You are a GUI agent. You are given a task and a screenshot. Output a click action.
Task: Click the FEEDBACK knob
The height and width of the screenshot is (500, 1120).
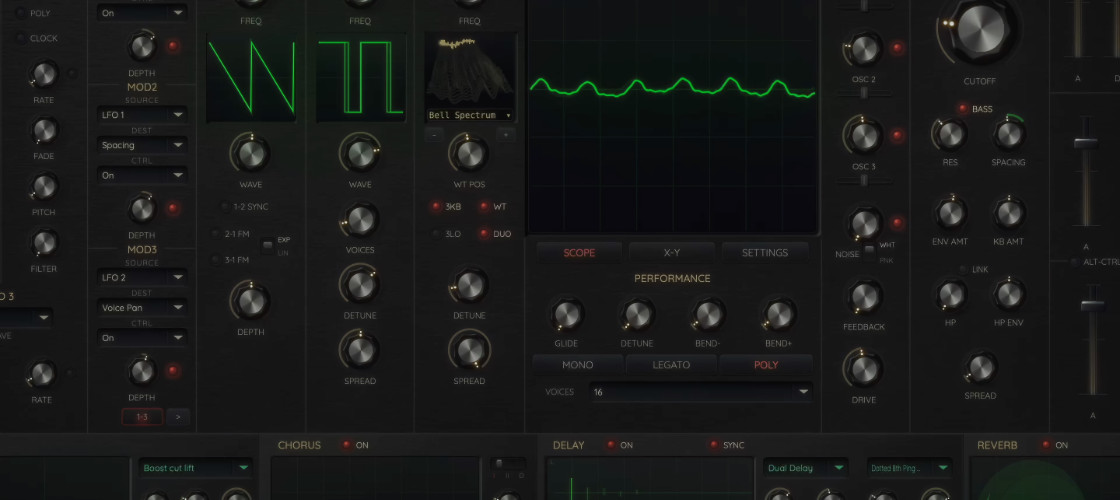864,297
